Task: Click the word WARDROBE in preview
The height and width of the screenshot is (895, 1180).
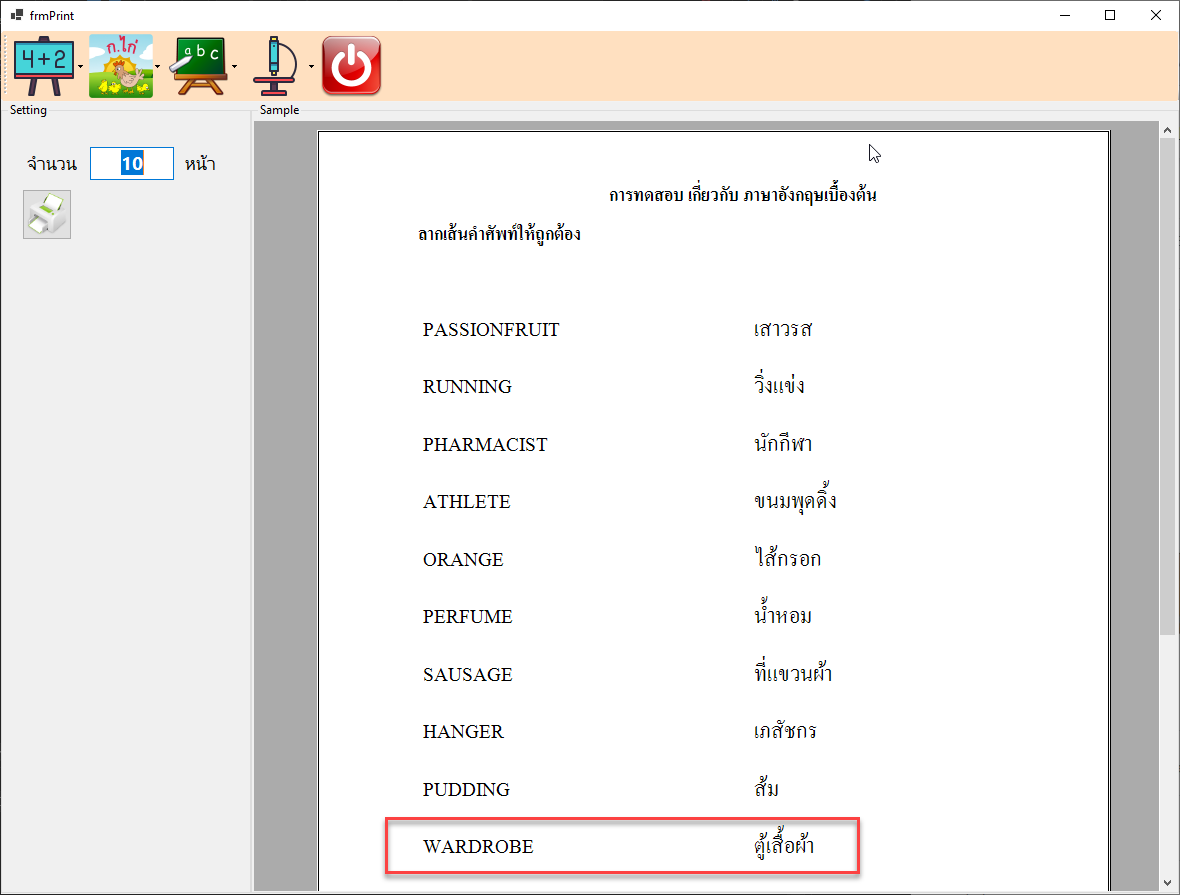Action: (478, 848)
